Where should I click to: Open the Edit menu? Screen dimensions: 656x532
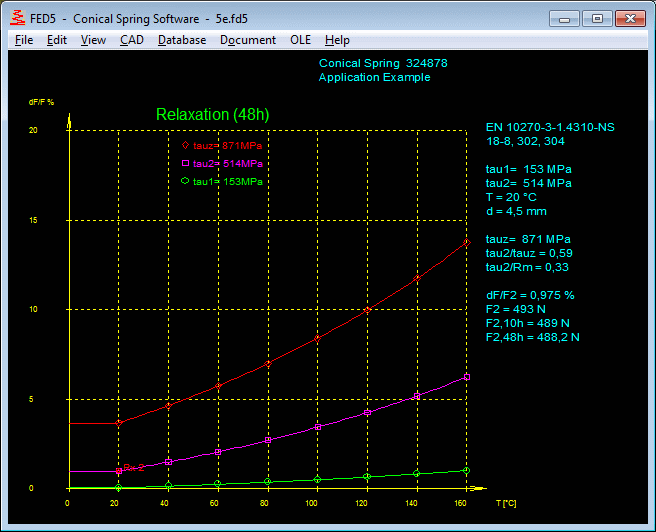57,40
